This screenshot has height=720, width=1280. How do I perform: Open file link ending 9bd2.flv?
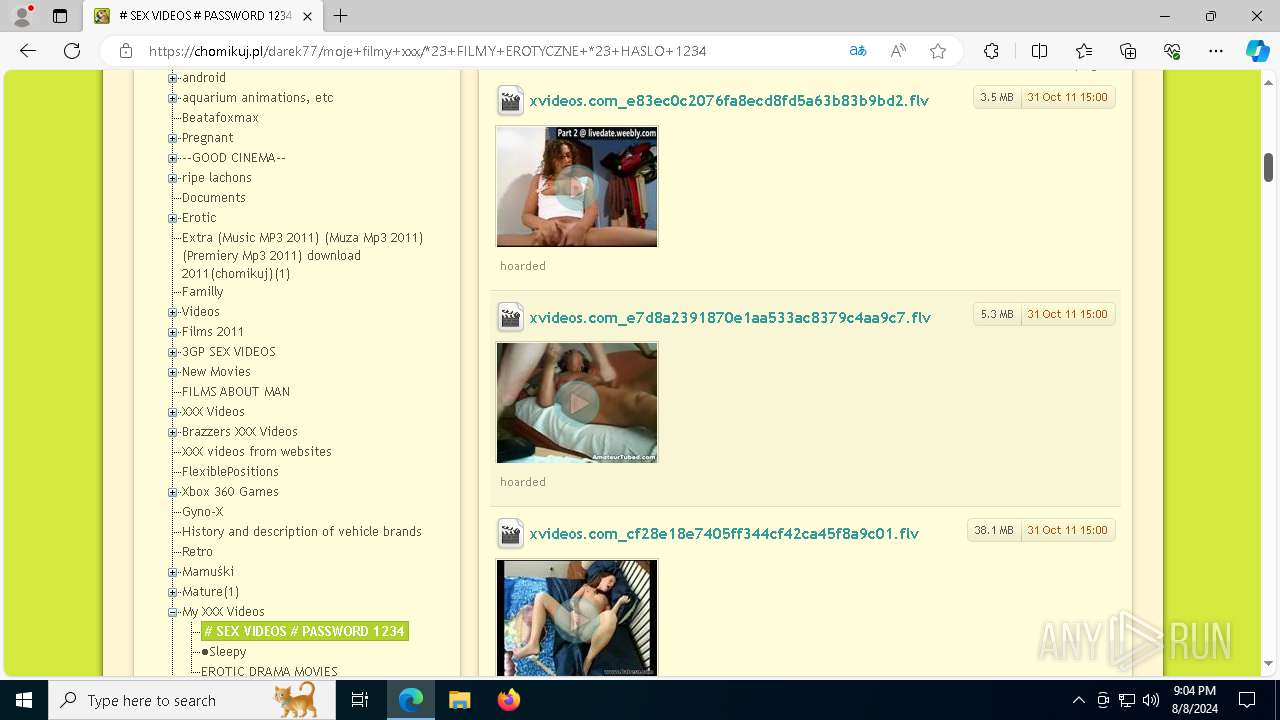pyautogui.click(x=730, y=101)
